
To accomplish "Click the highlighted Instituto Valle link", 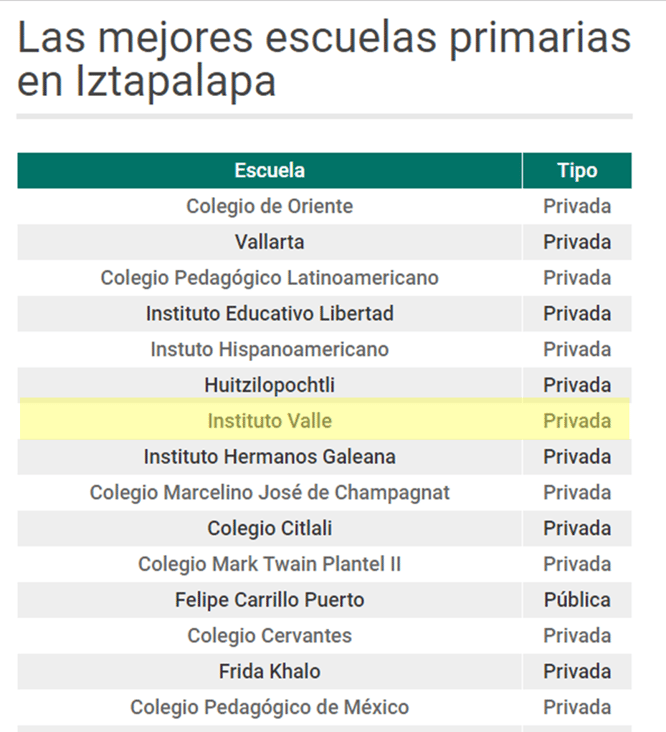I will 269,421.
